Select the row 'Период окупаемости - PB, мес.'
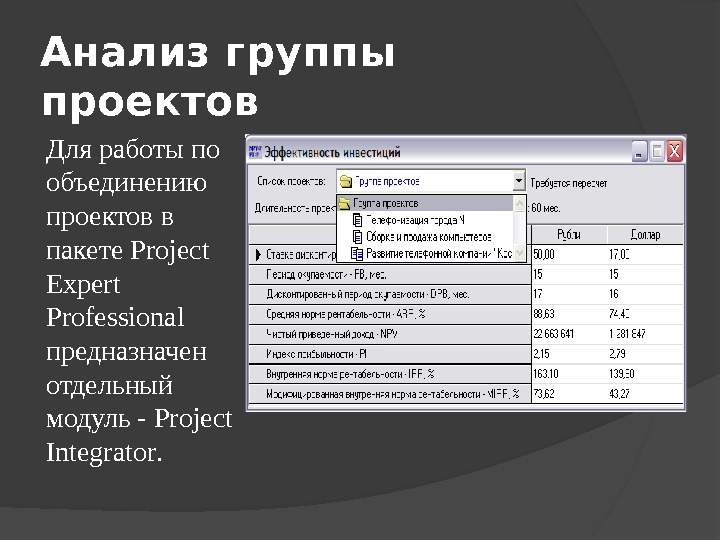This screenshot has width=720, height=540. [x=390, y=275]
